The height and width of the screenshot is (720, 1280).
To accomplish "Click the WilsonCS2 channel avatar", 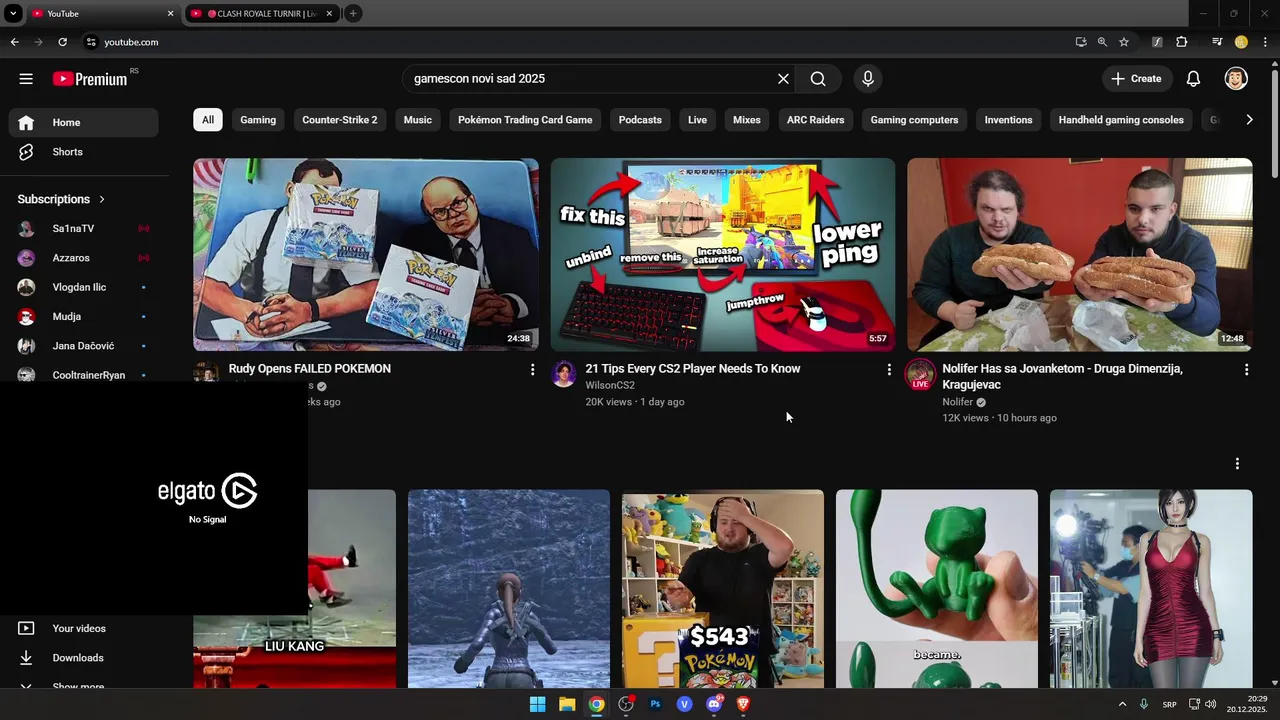I will click(x=564, y=374).
